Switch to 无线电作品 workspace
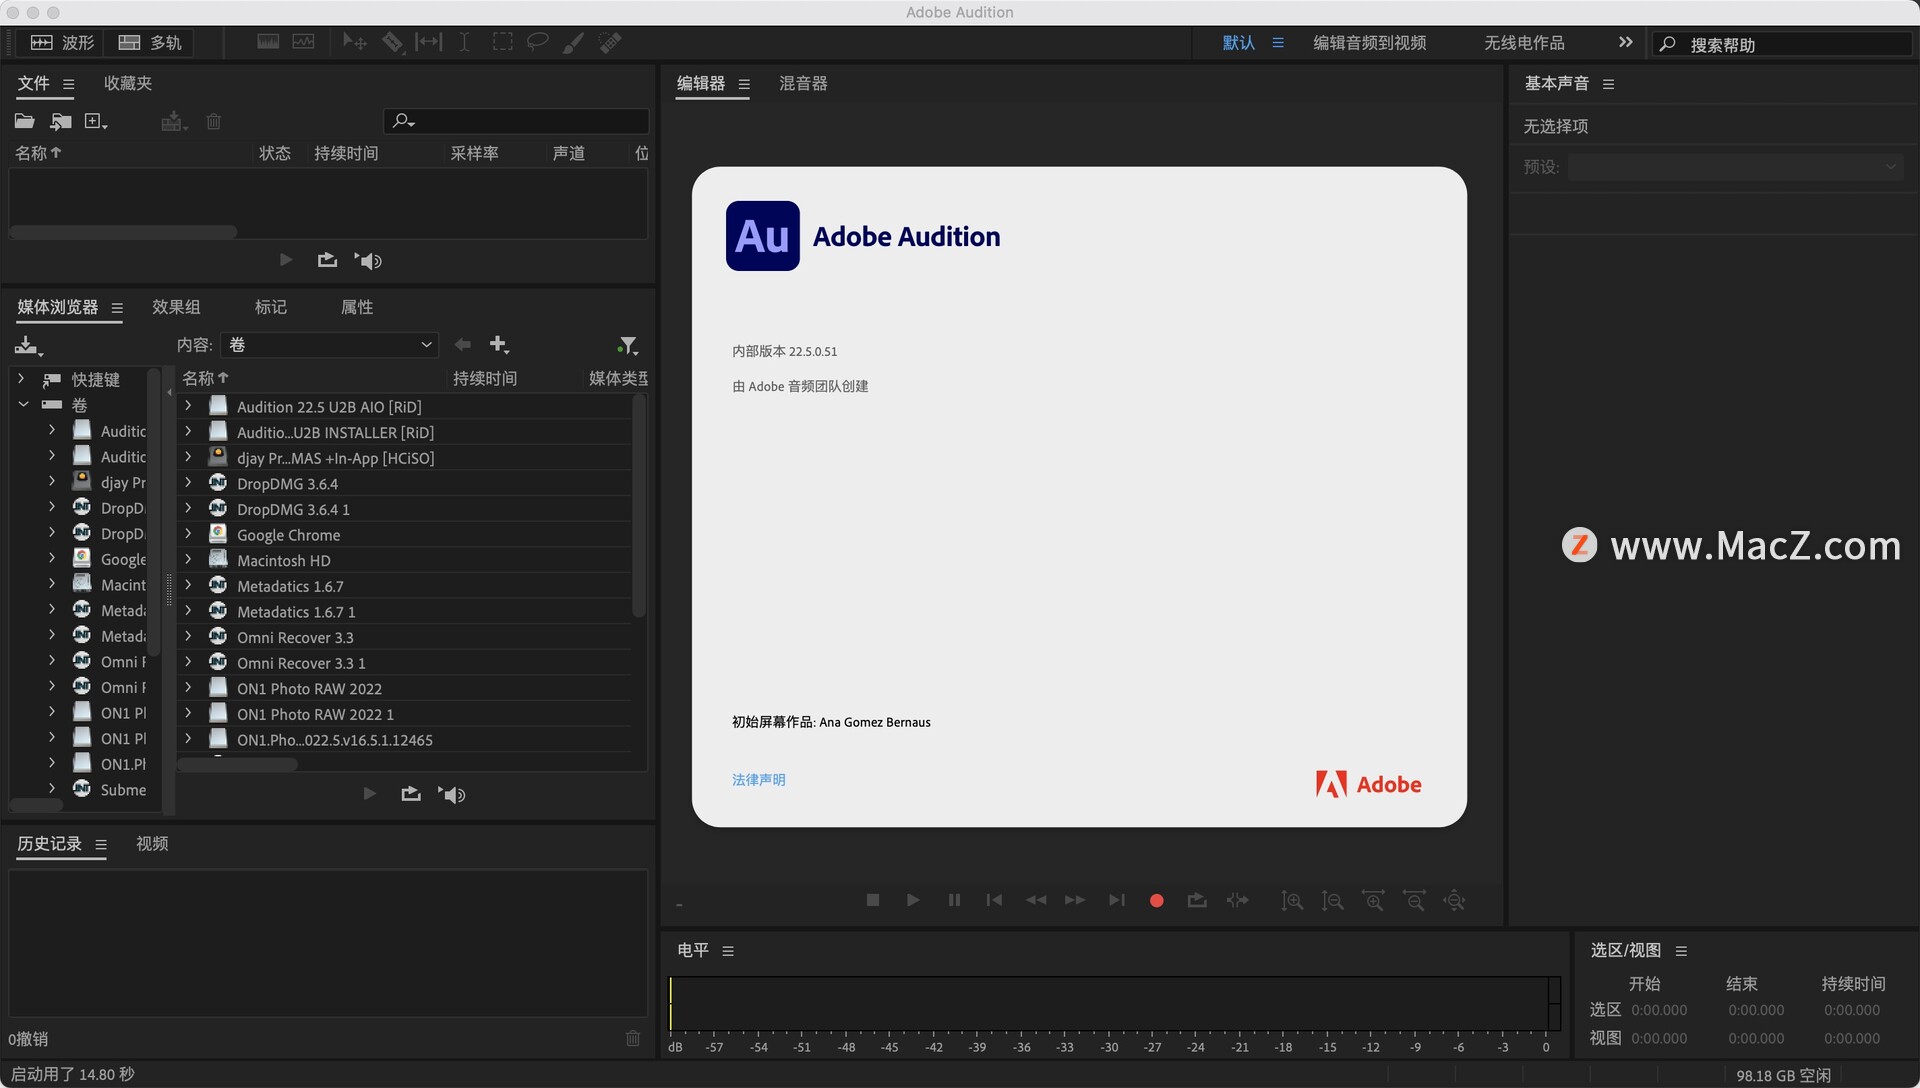The width and height of the screenshot is (1920, 1088). pos(1524,43)
